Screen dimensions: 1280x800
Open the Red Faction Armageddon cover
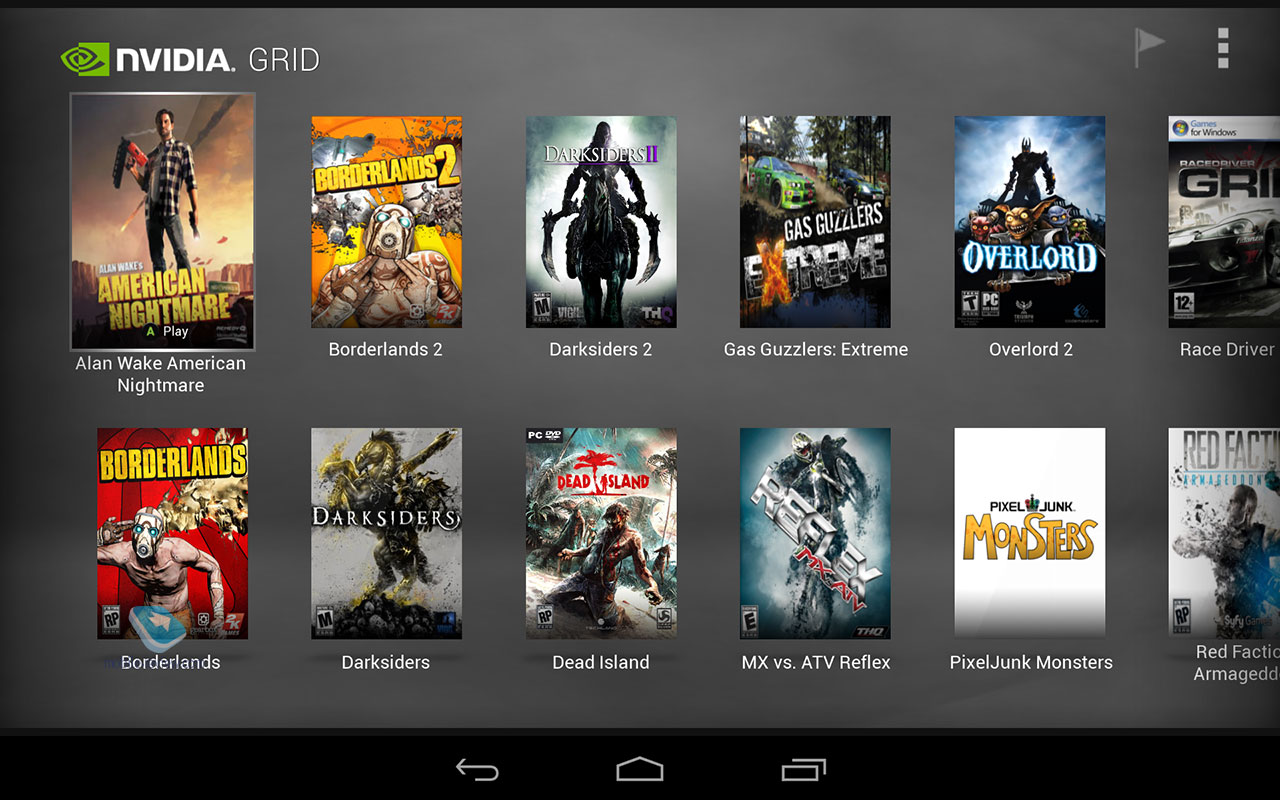1224,534
